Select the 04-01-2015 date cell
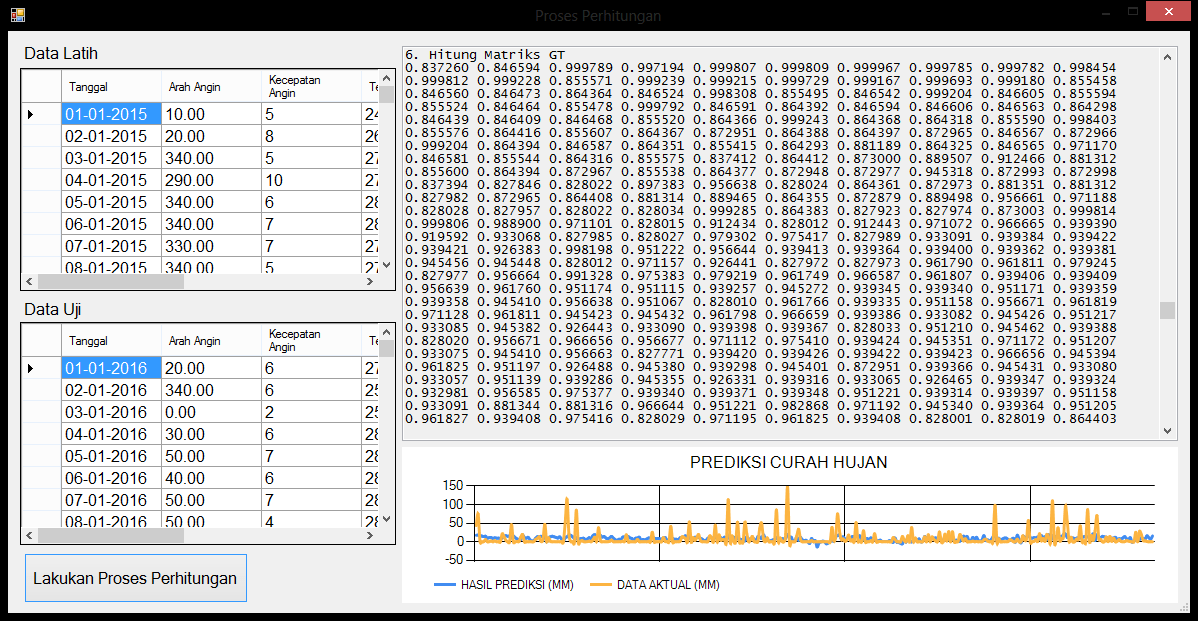1198x621 pixels. 105,181
